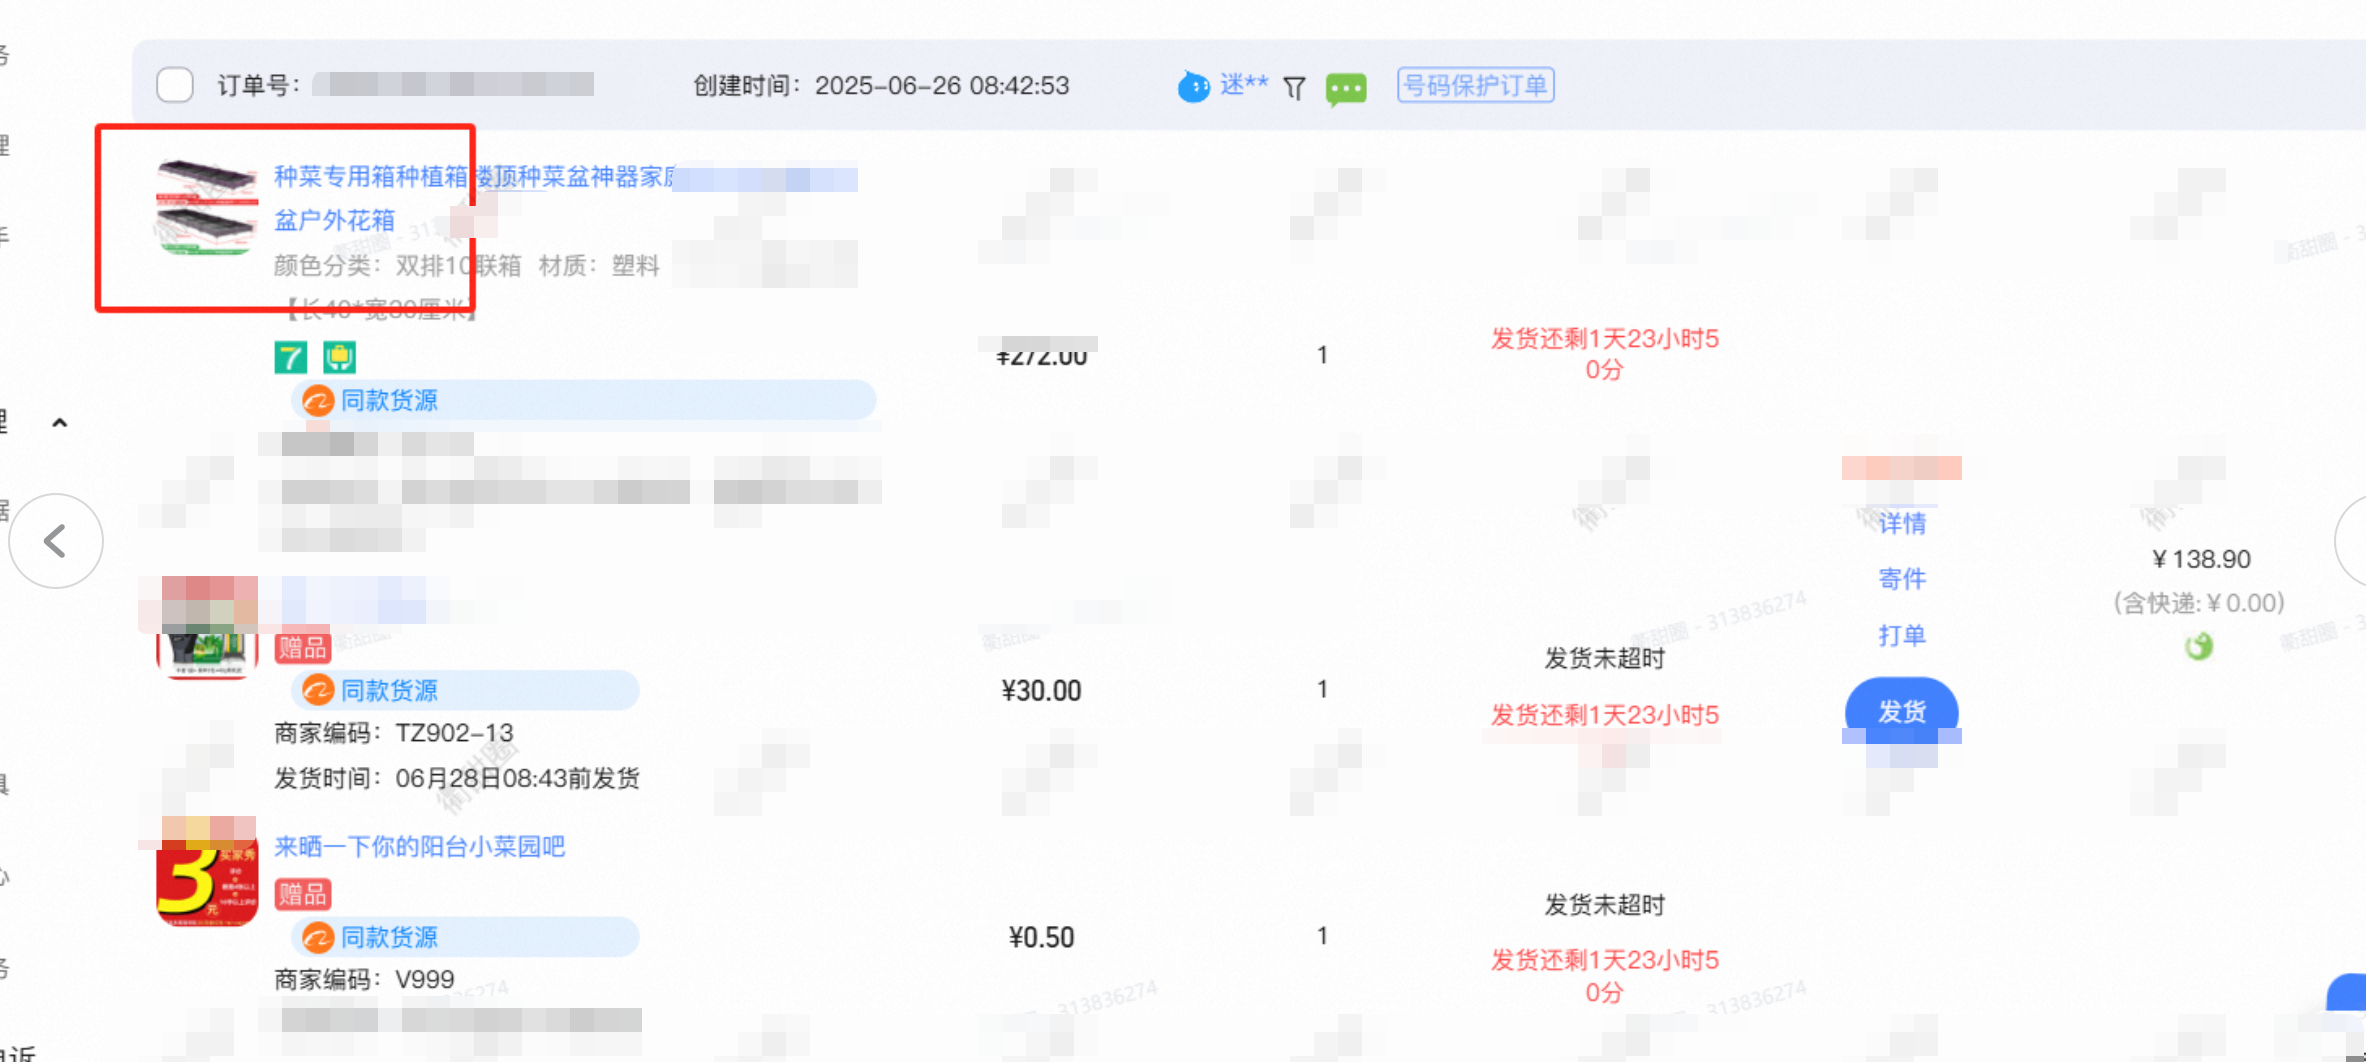Open link 来晒一下你的阳台小菜园吧

click(420, 847)
